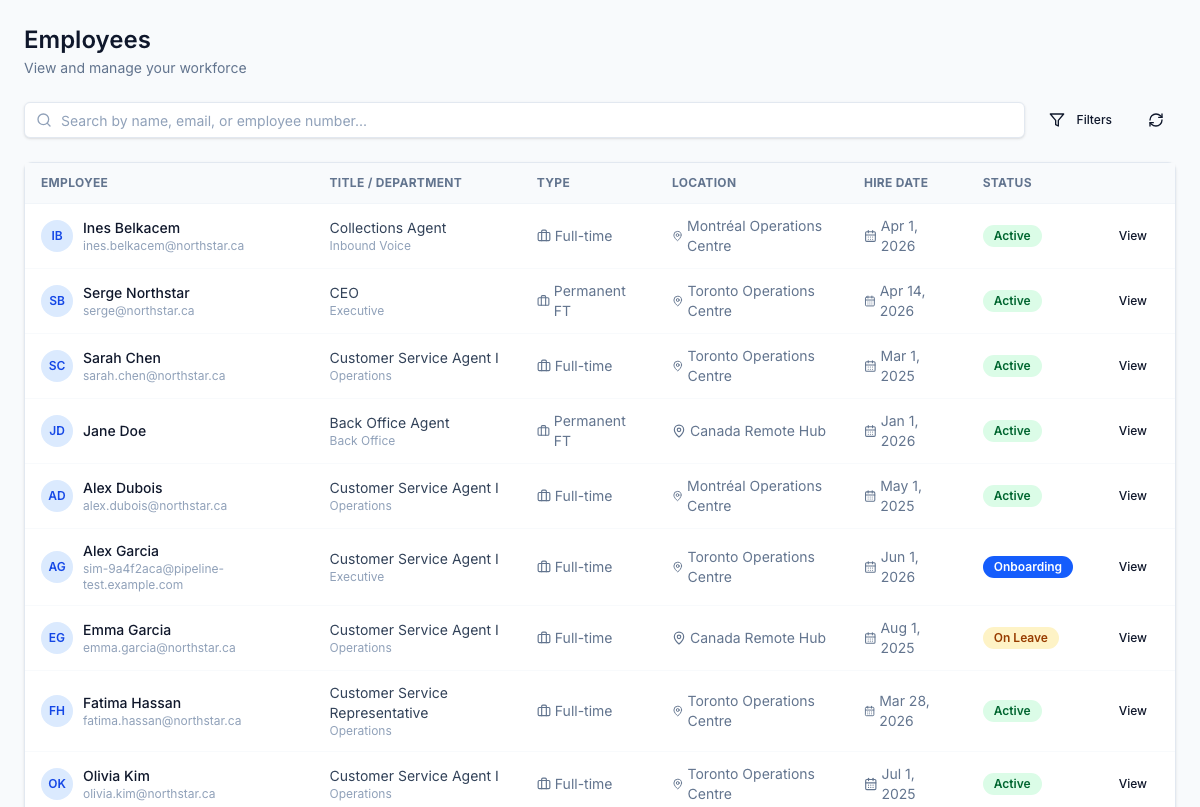This screenshot has width=1200, height=807.
Task: Click location pin in Sarah Chen row
Action: coord(678,366)
